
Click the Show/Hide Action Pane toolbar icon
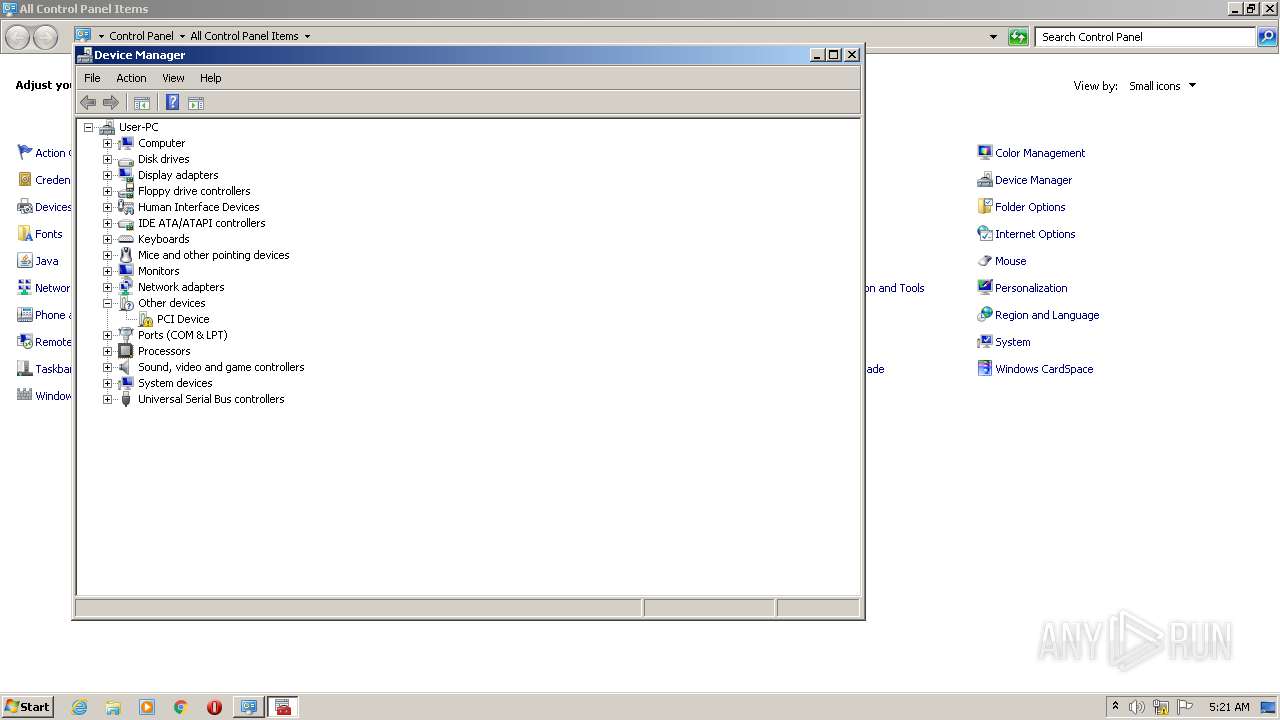[196, 103]
